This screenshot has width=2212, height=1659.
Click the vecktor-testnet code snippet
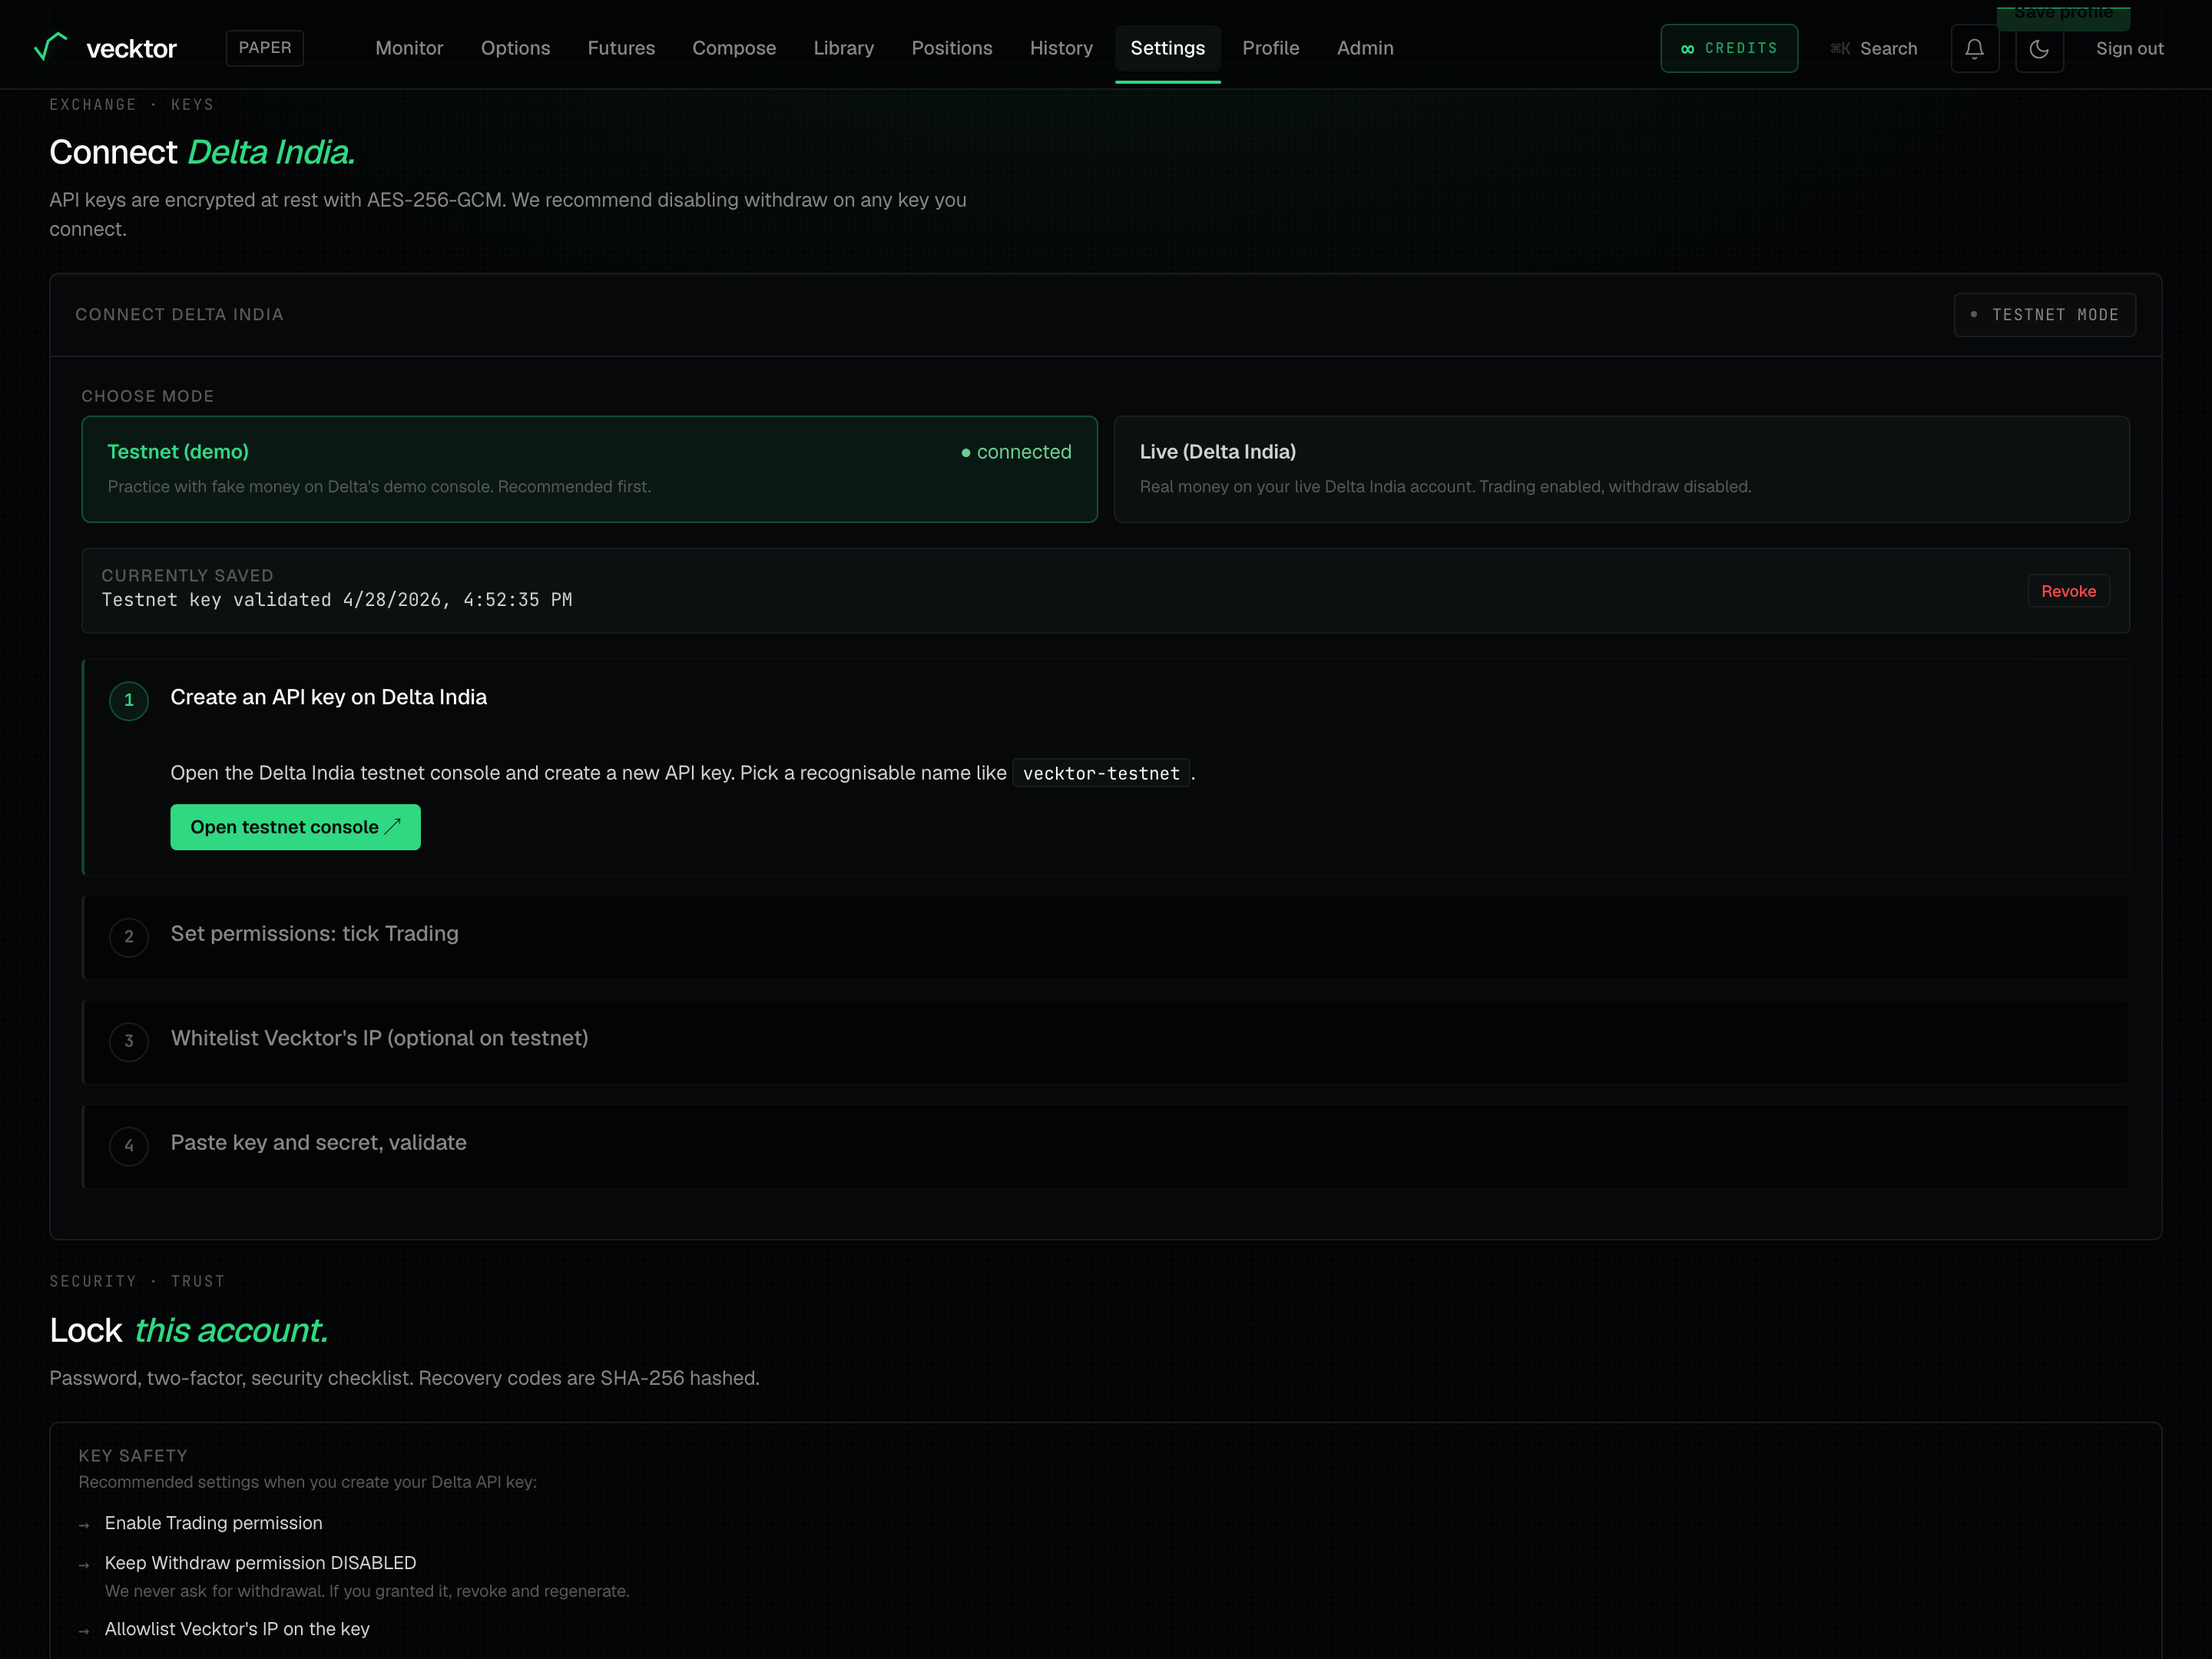coord(1101,773)
